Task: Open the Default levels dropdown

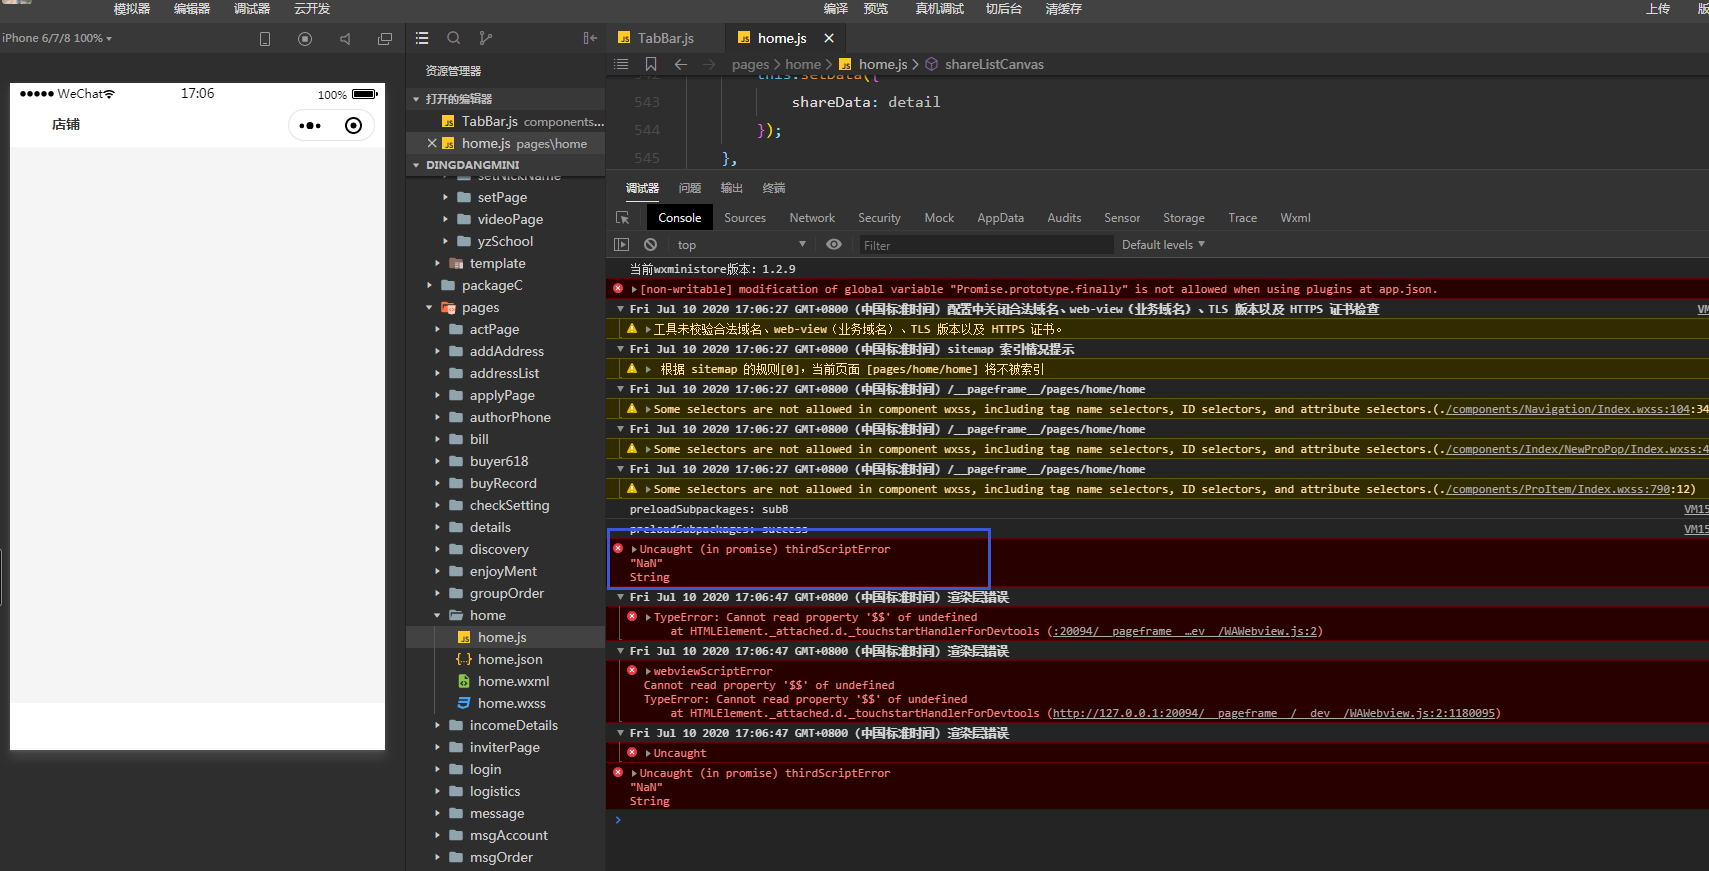Action: click(x=1163, y=245)
